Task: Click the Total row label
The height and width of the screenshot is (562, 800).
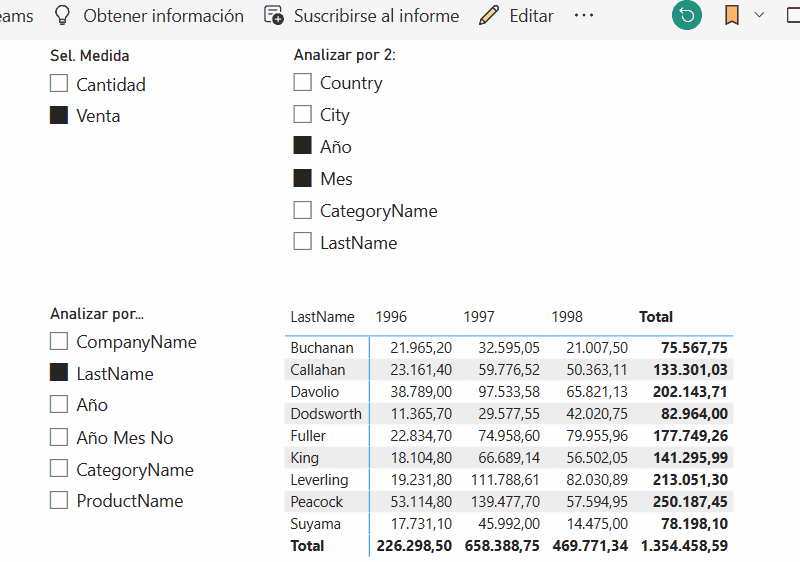Action: click(x=307, y=546)
